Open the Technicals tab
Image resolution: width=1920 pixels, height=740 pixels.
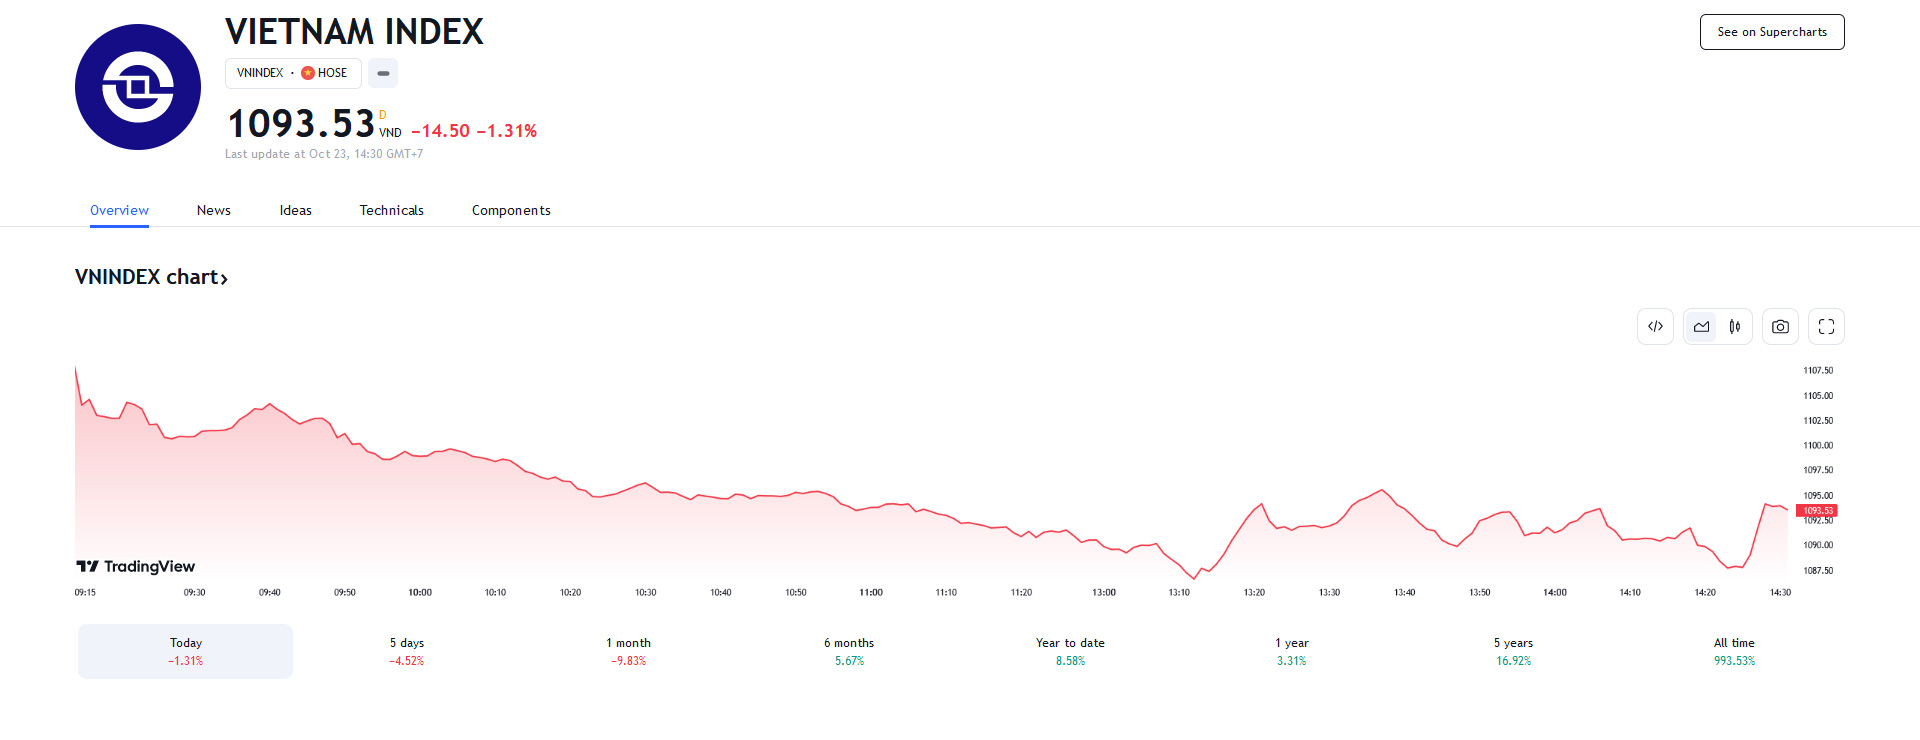click(392, 210)
